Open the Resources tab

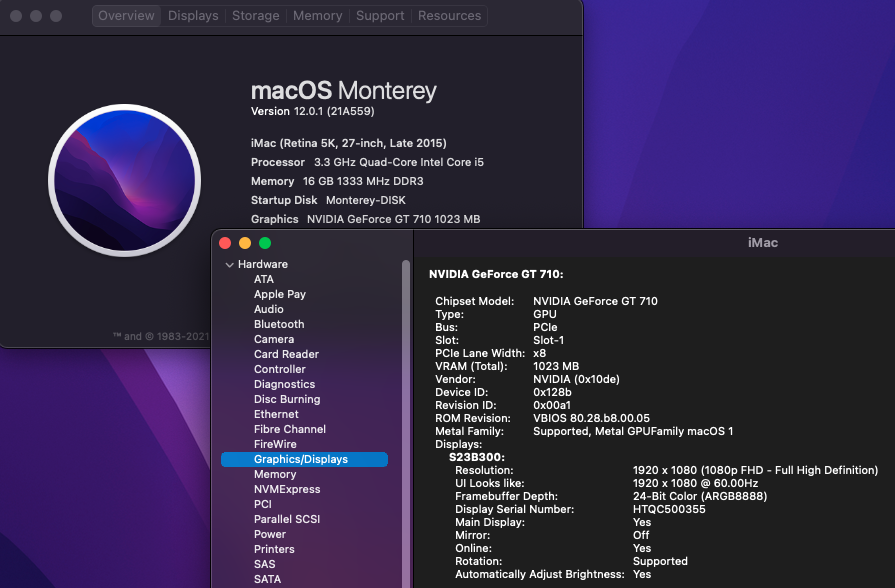coord(449,15)
